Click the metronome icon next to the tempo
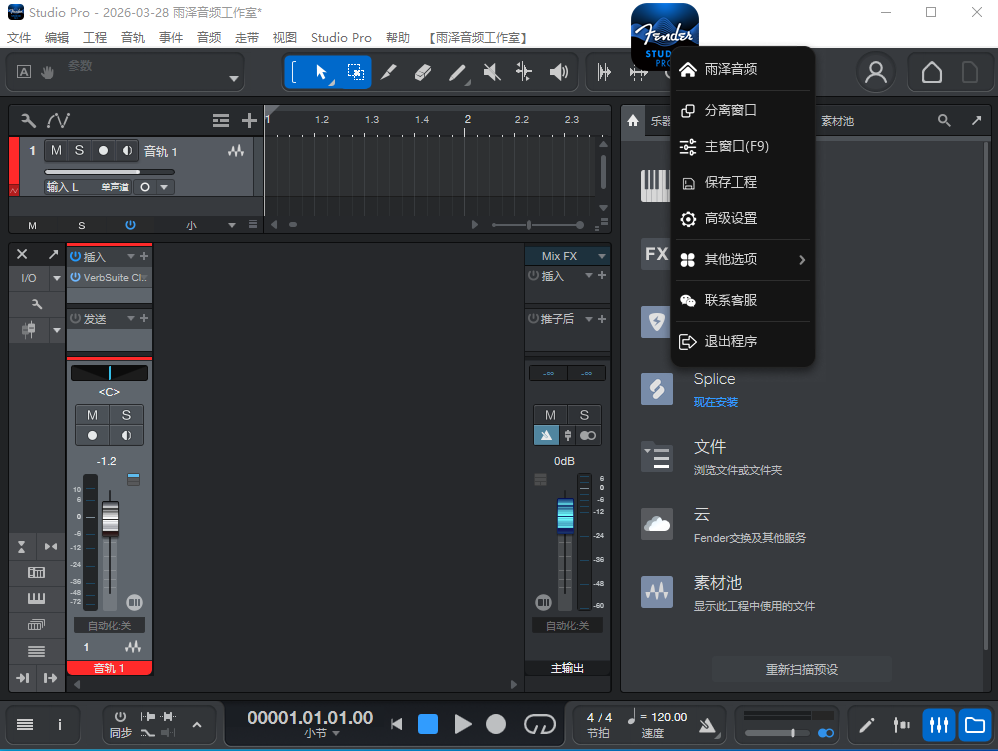 [x=706, y=725]
